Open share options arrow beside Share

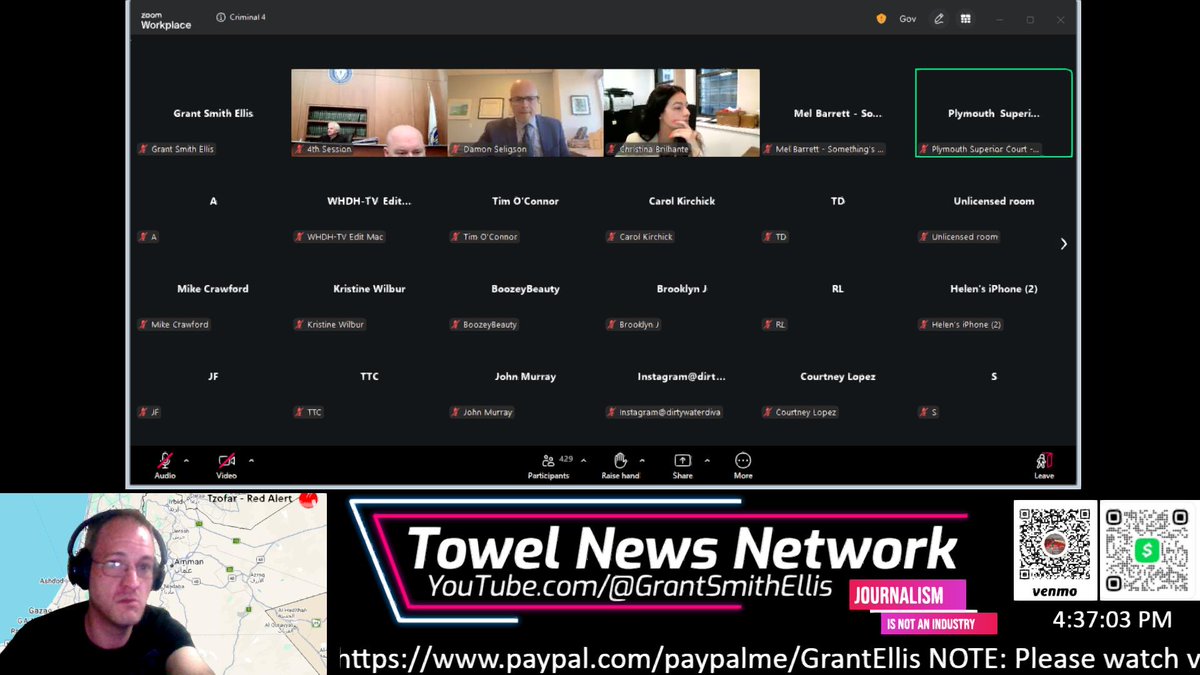click(x=707, y=461)
